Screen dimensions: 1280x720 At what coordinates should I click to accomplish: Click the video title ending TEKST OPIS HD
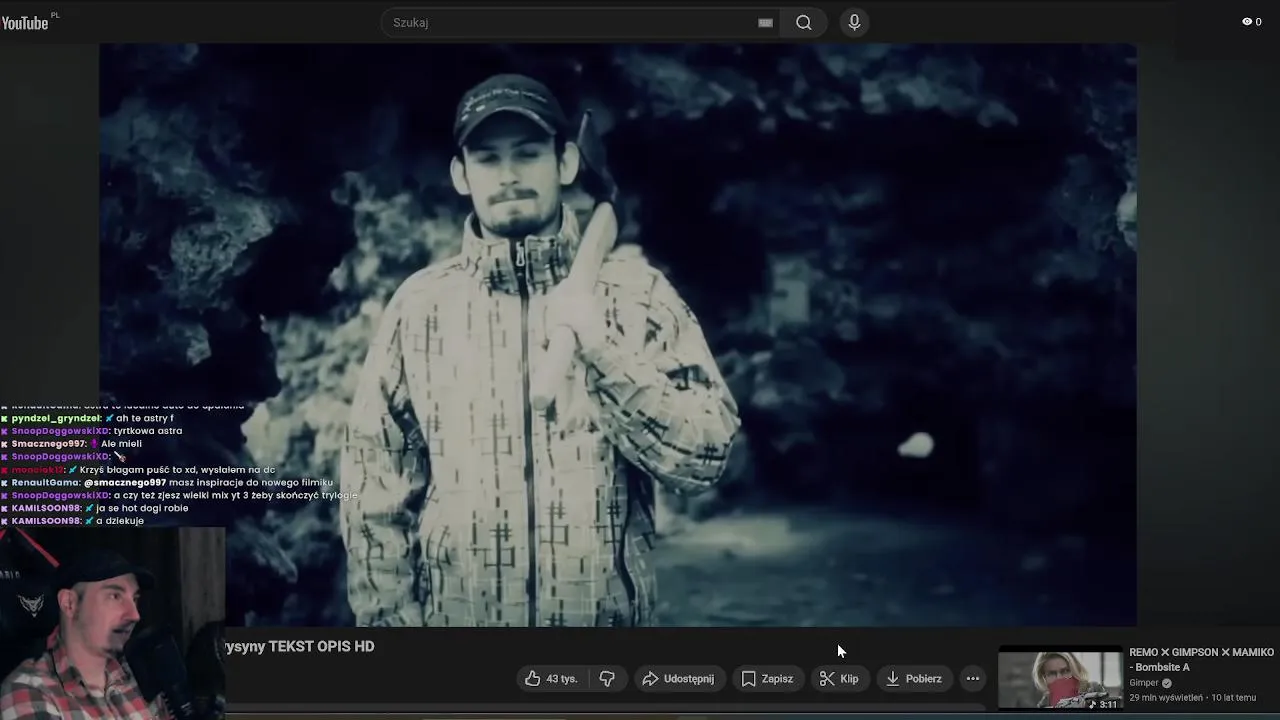pos(300,646)
